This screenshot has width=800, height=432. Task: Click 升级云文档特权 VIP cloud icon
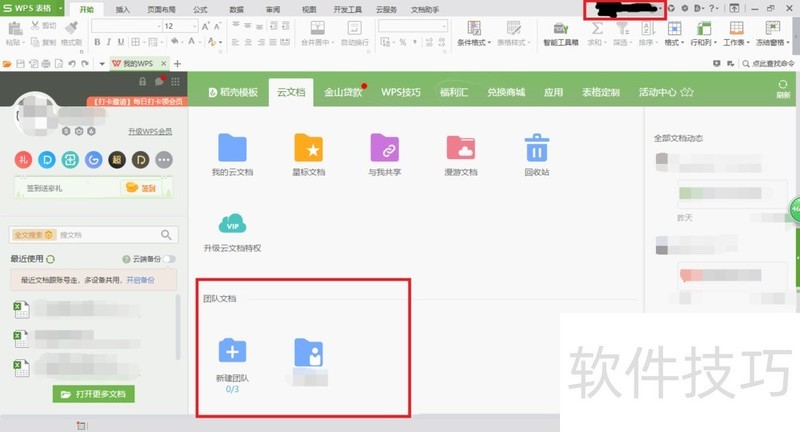click(232, 224)
